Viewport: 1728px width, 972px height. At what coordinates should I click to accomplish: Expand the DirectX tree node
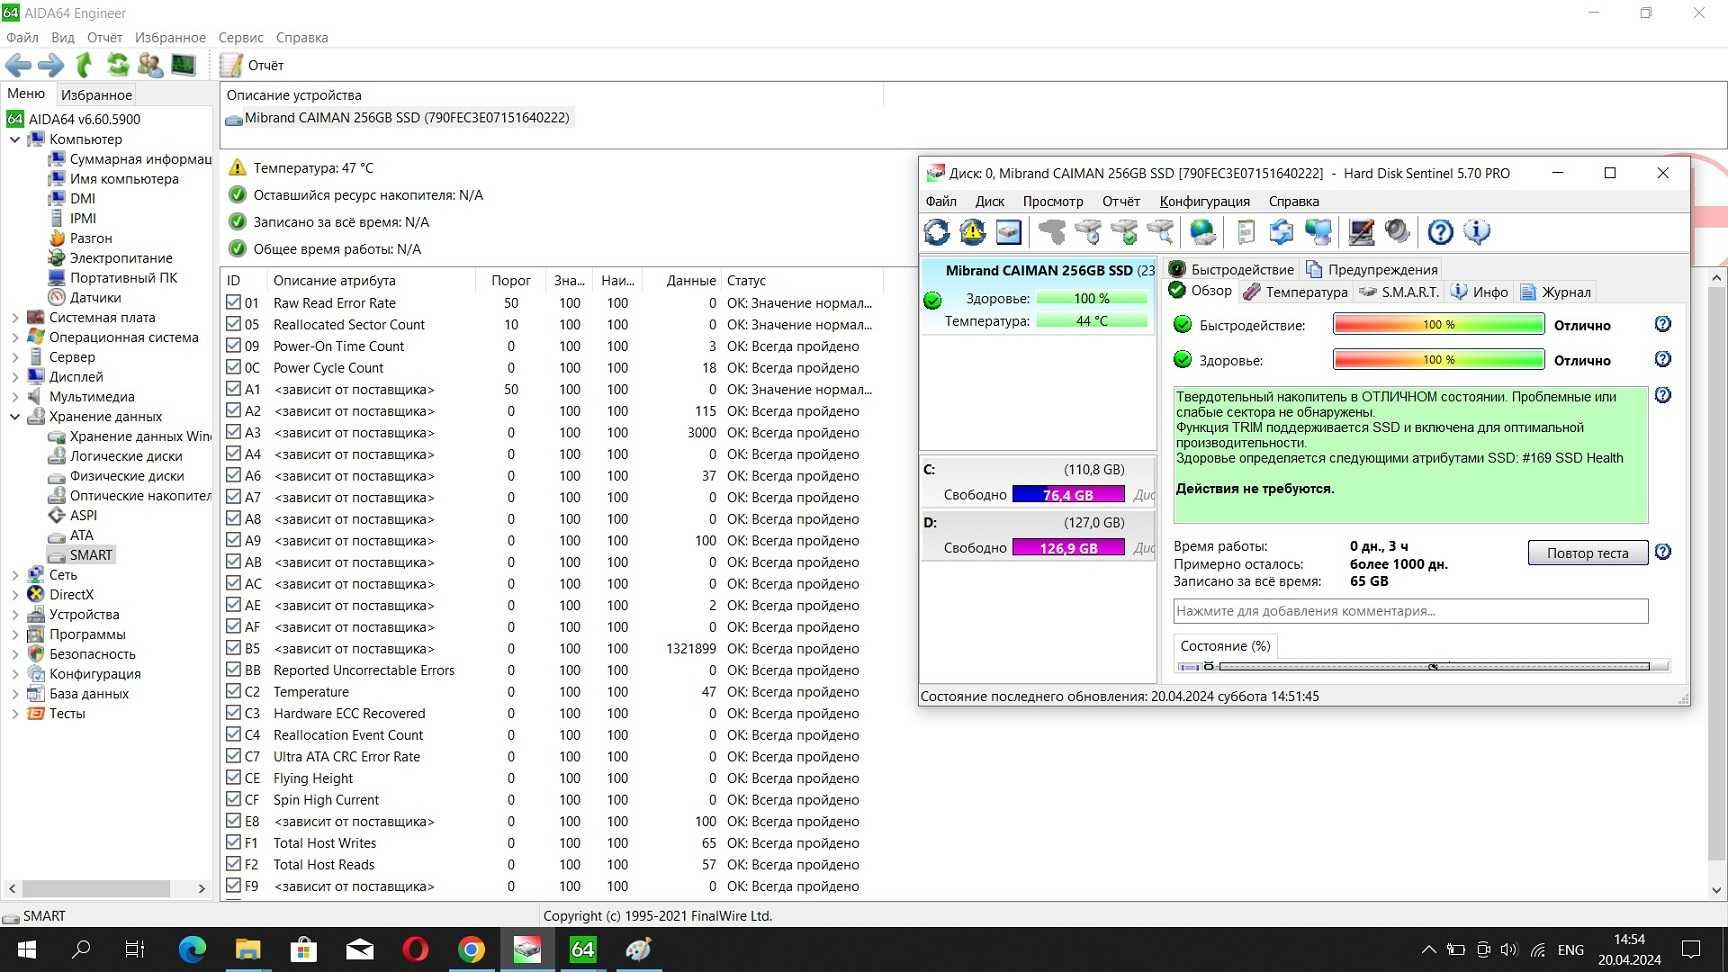pyautogui.click(x=15, y=595)
